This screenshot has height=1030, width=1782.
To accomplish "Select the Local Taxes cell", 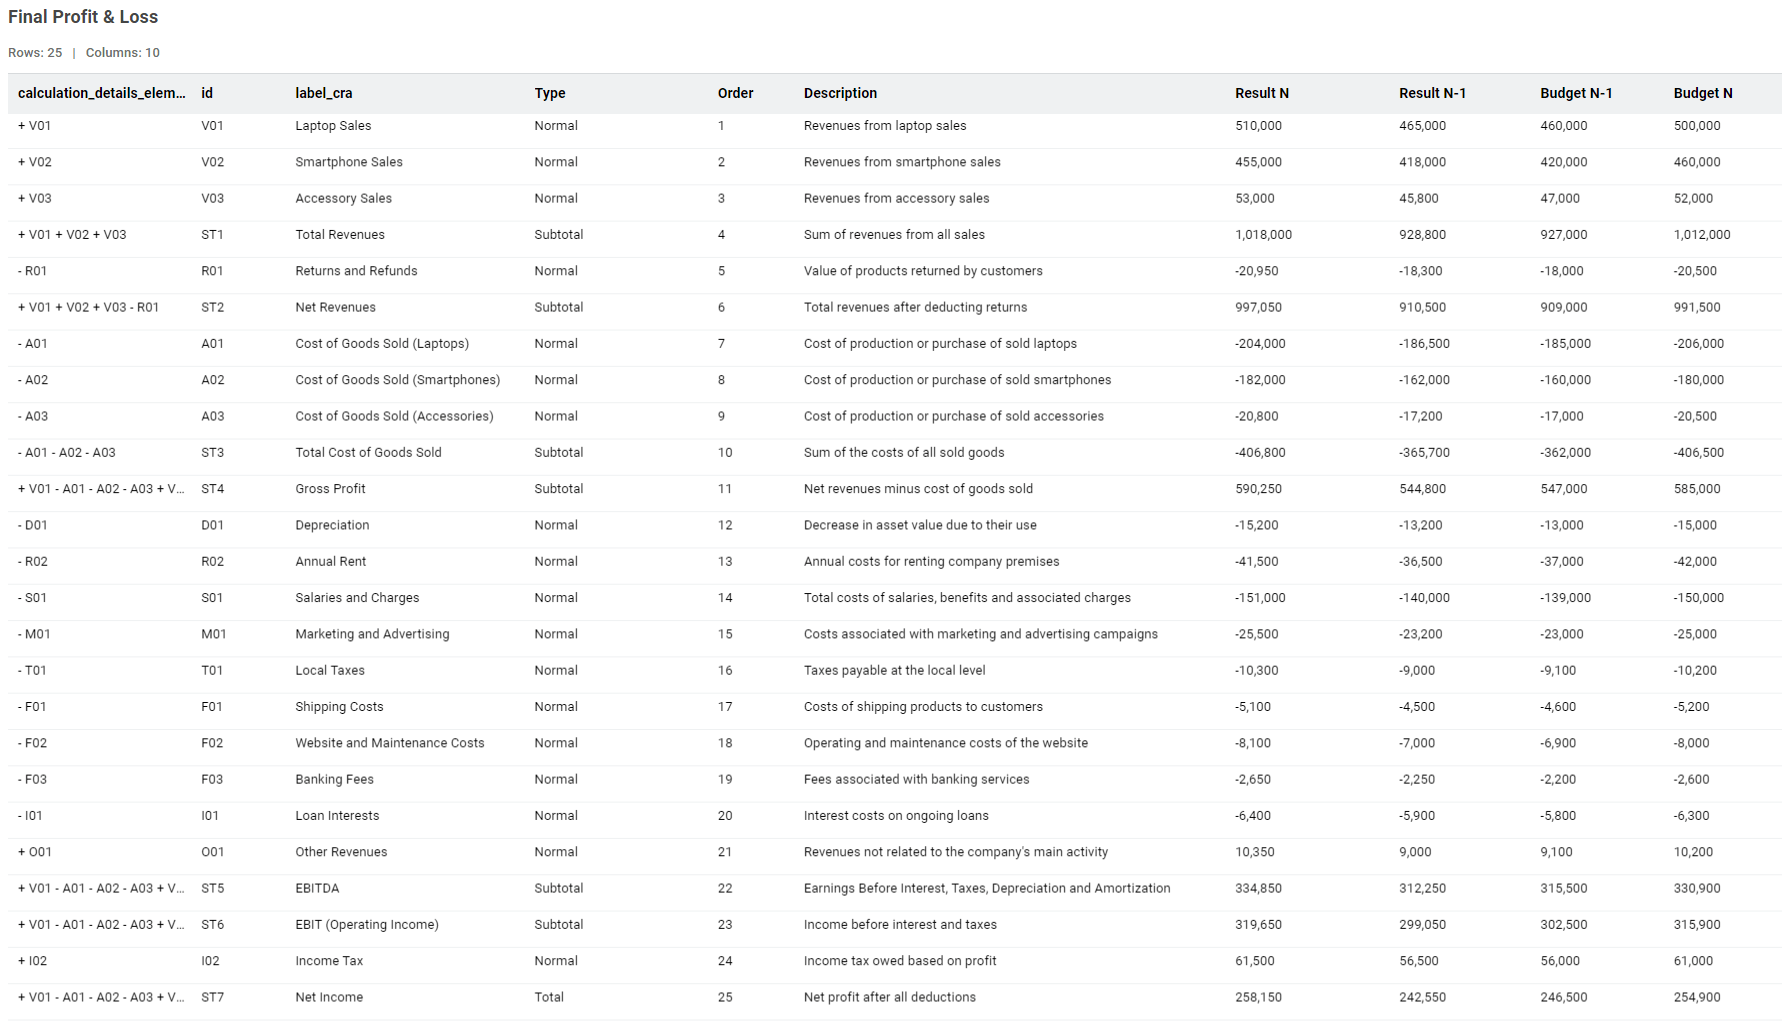I will tap(330, 671).
